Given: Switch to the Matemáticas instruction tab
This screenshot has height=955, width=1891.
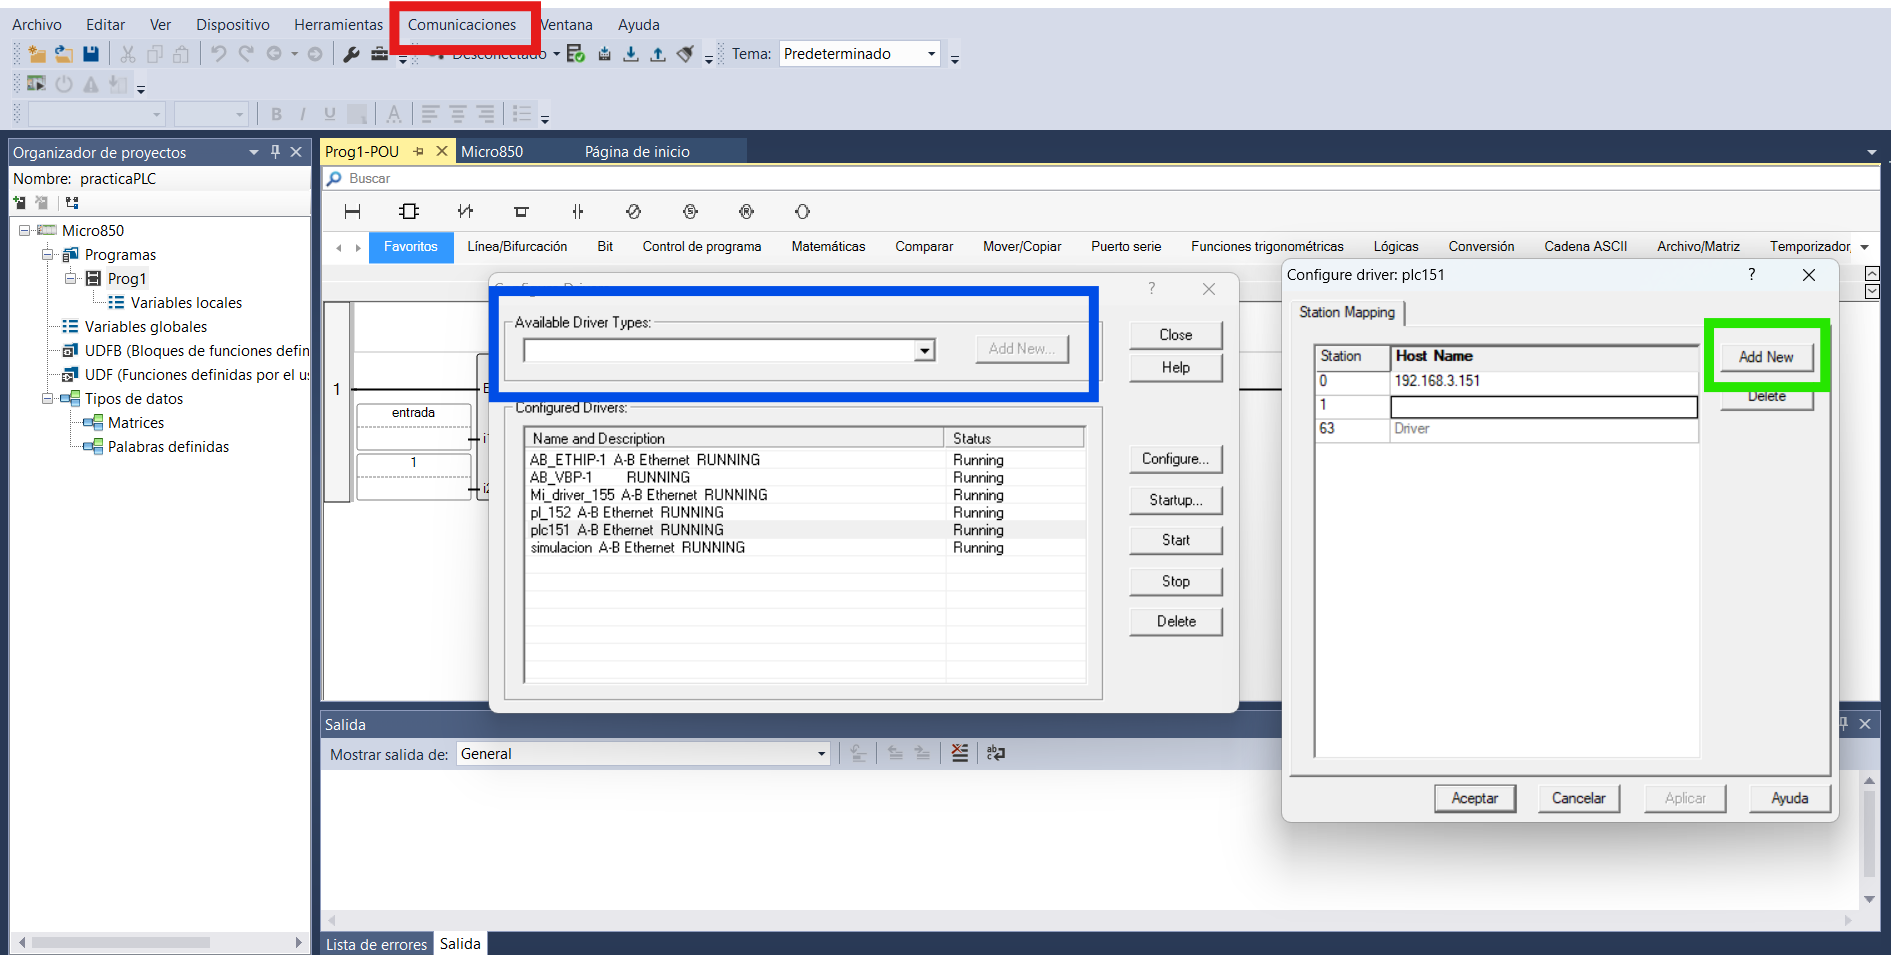Looking at the screenshot, I should pos(828,247).
